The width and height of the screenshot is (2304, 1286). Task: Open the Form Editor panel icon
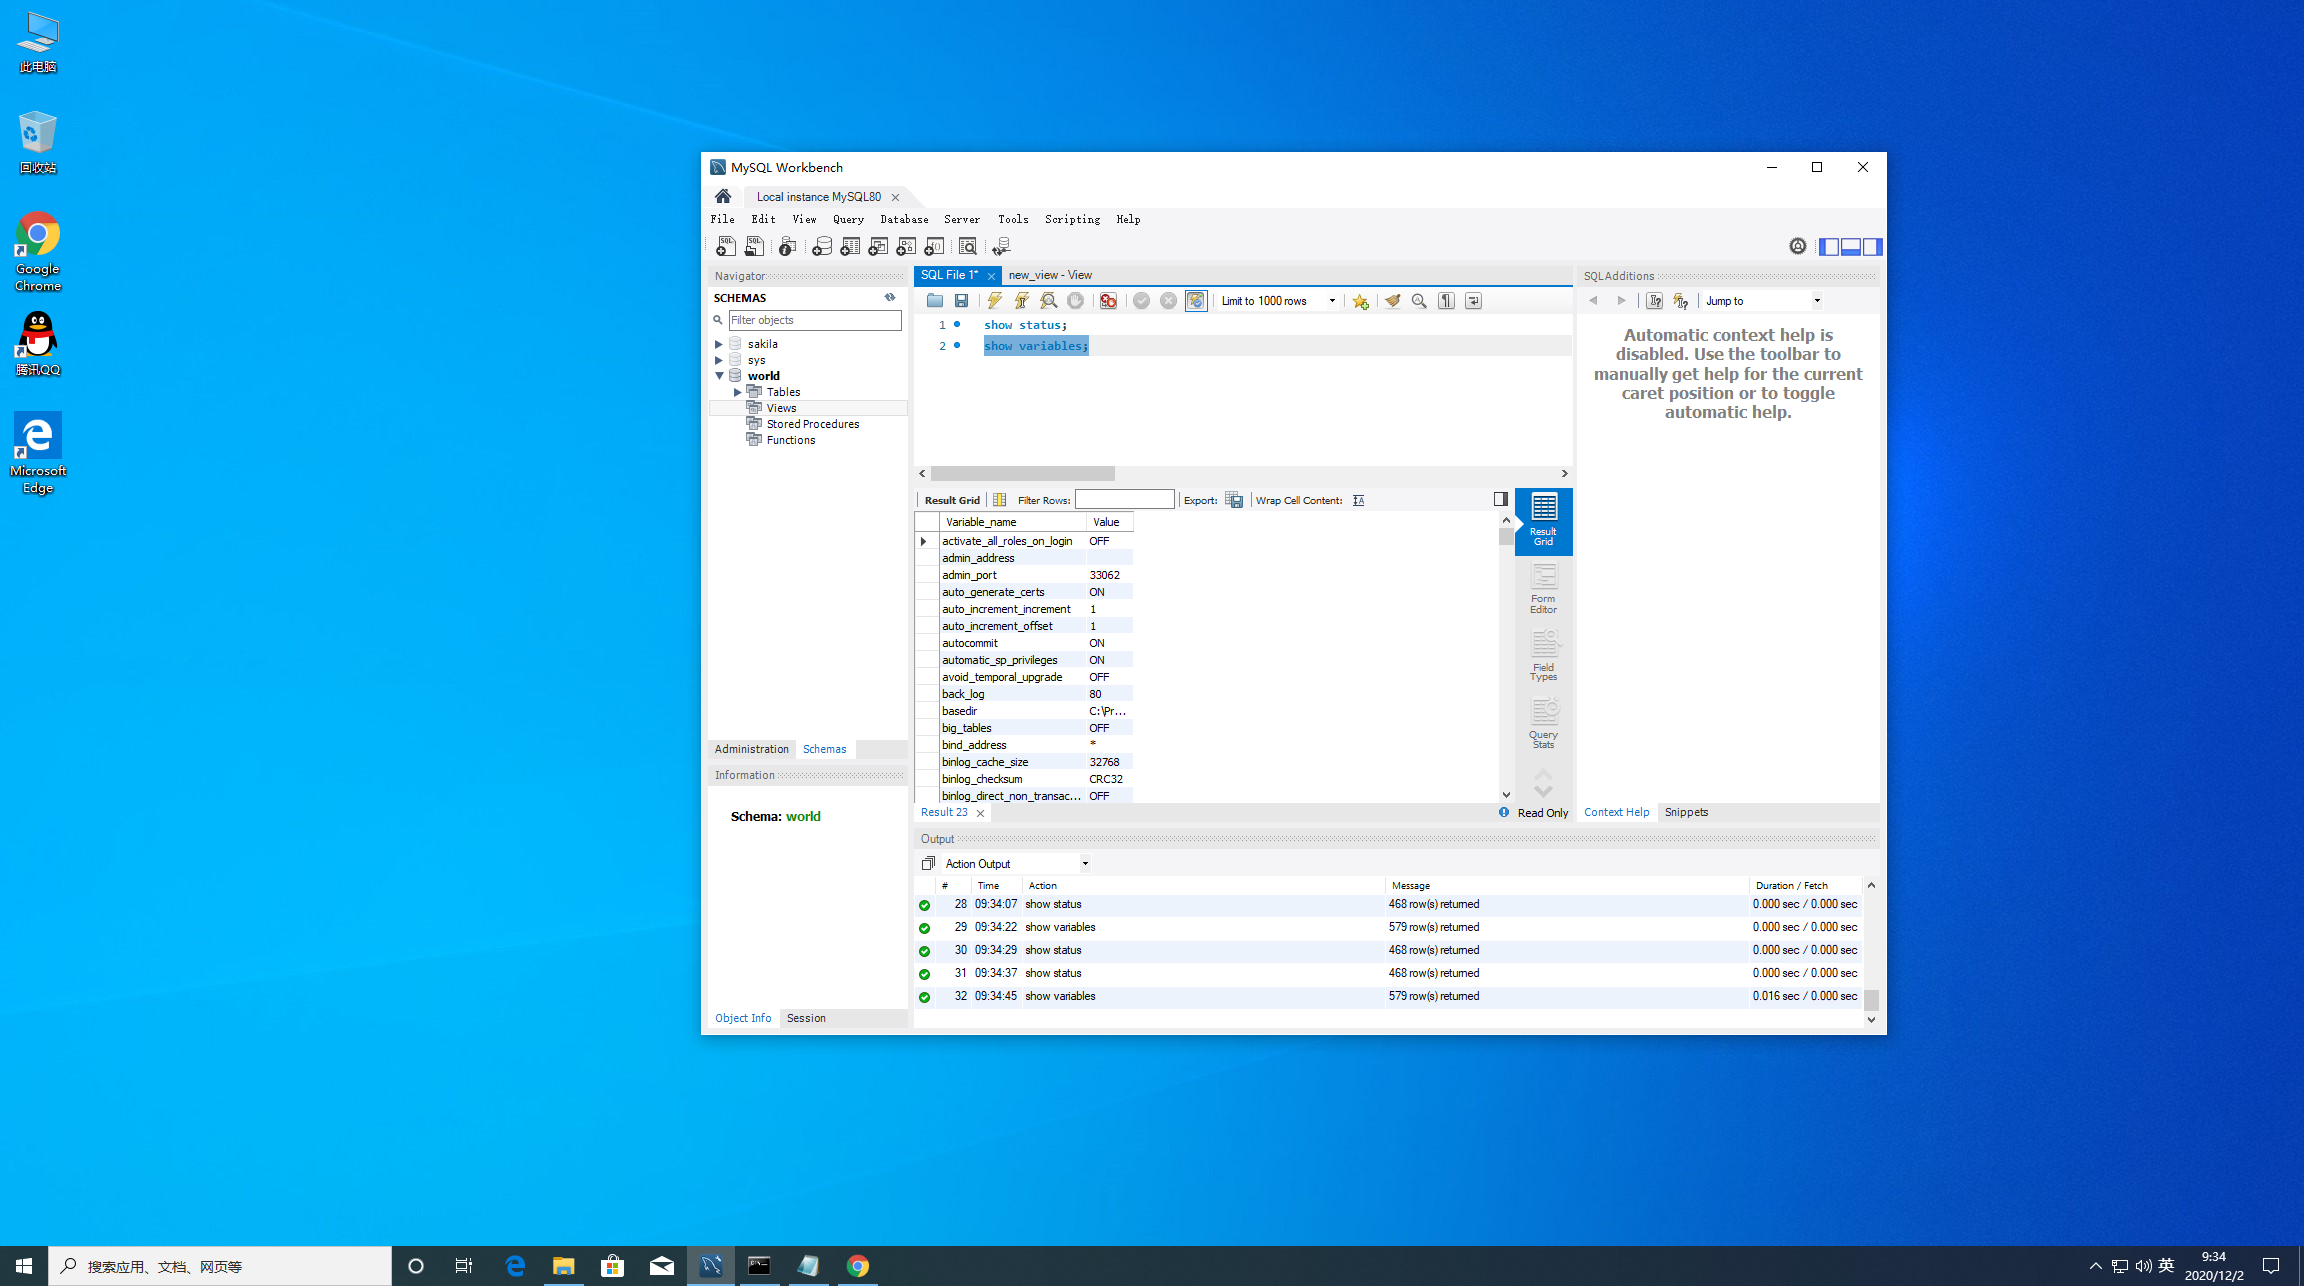click(1543, 588)
